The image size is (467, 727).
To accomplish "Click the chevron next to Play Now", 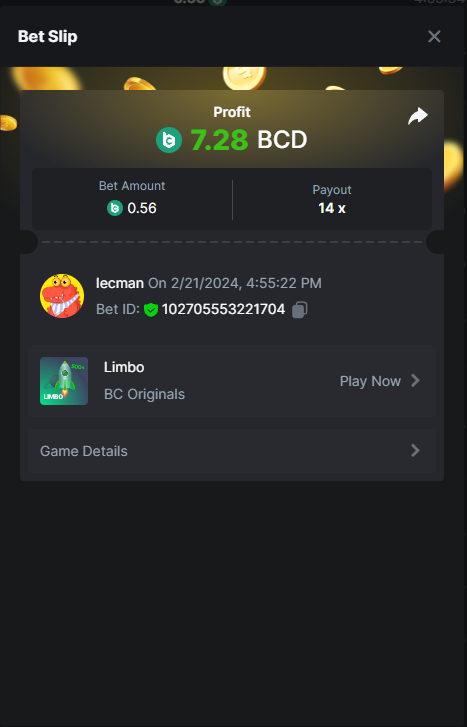I will coord(416,381).
